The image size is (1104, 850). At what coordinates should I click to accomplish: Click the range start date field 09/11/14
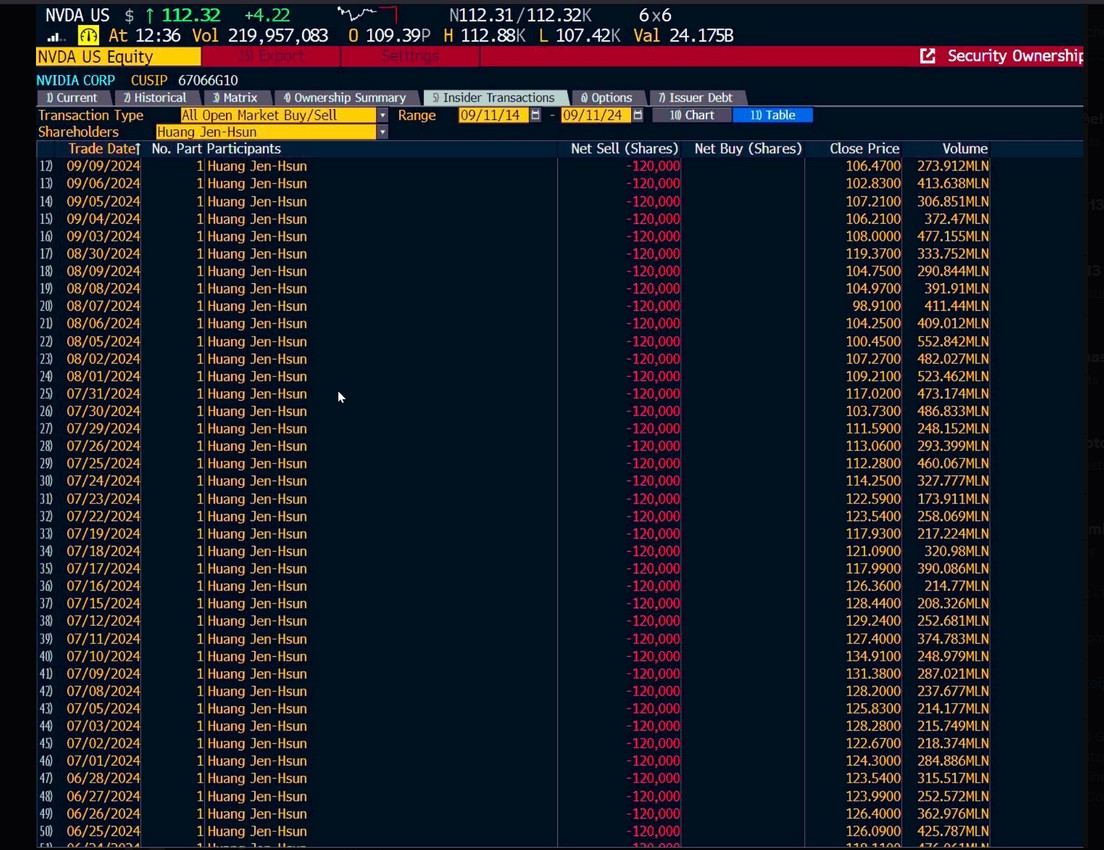pyautogui.click(x=493, y=115)
